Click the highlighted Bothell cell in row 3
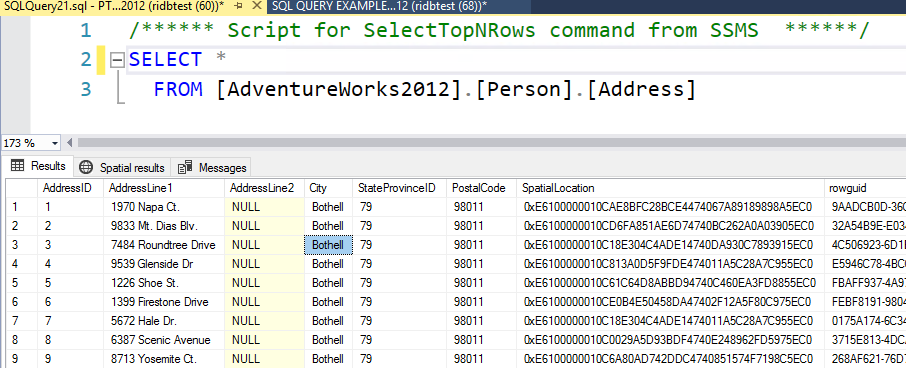Screen dimensions: 906x368 328,245
